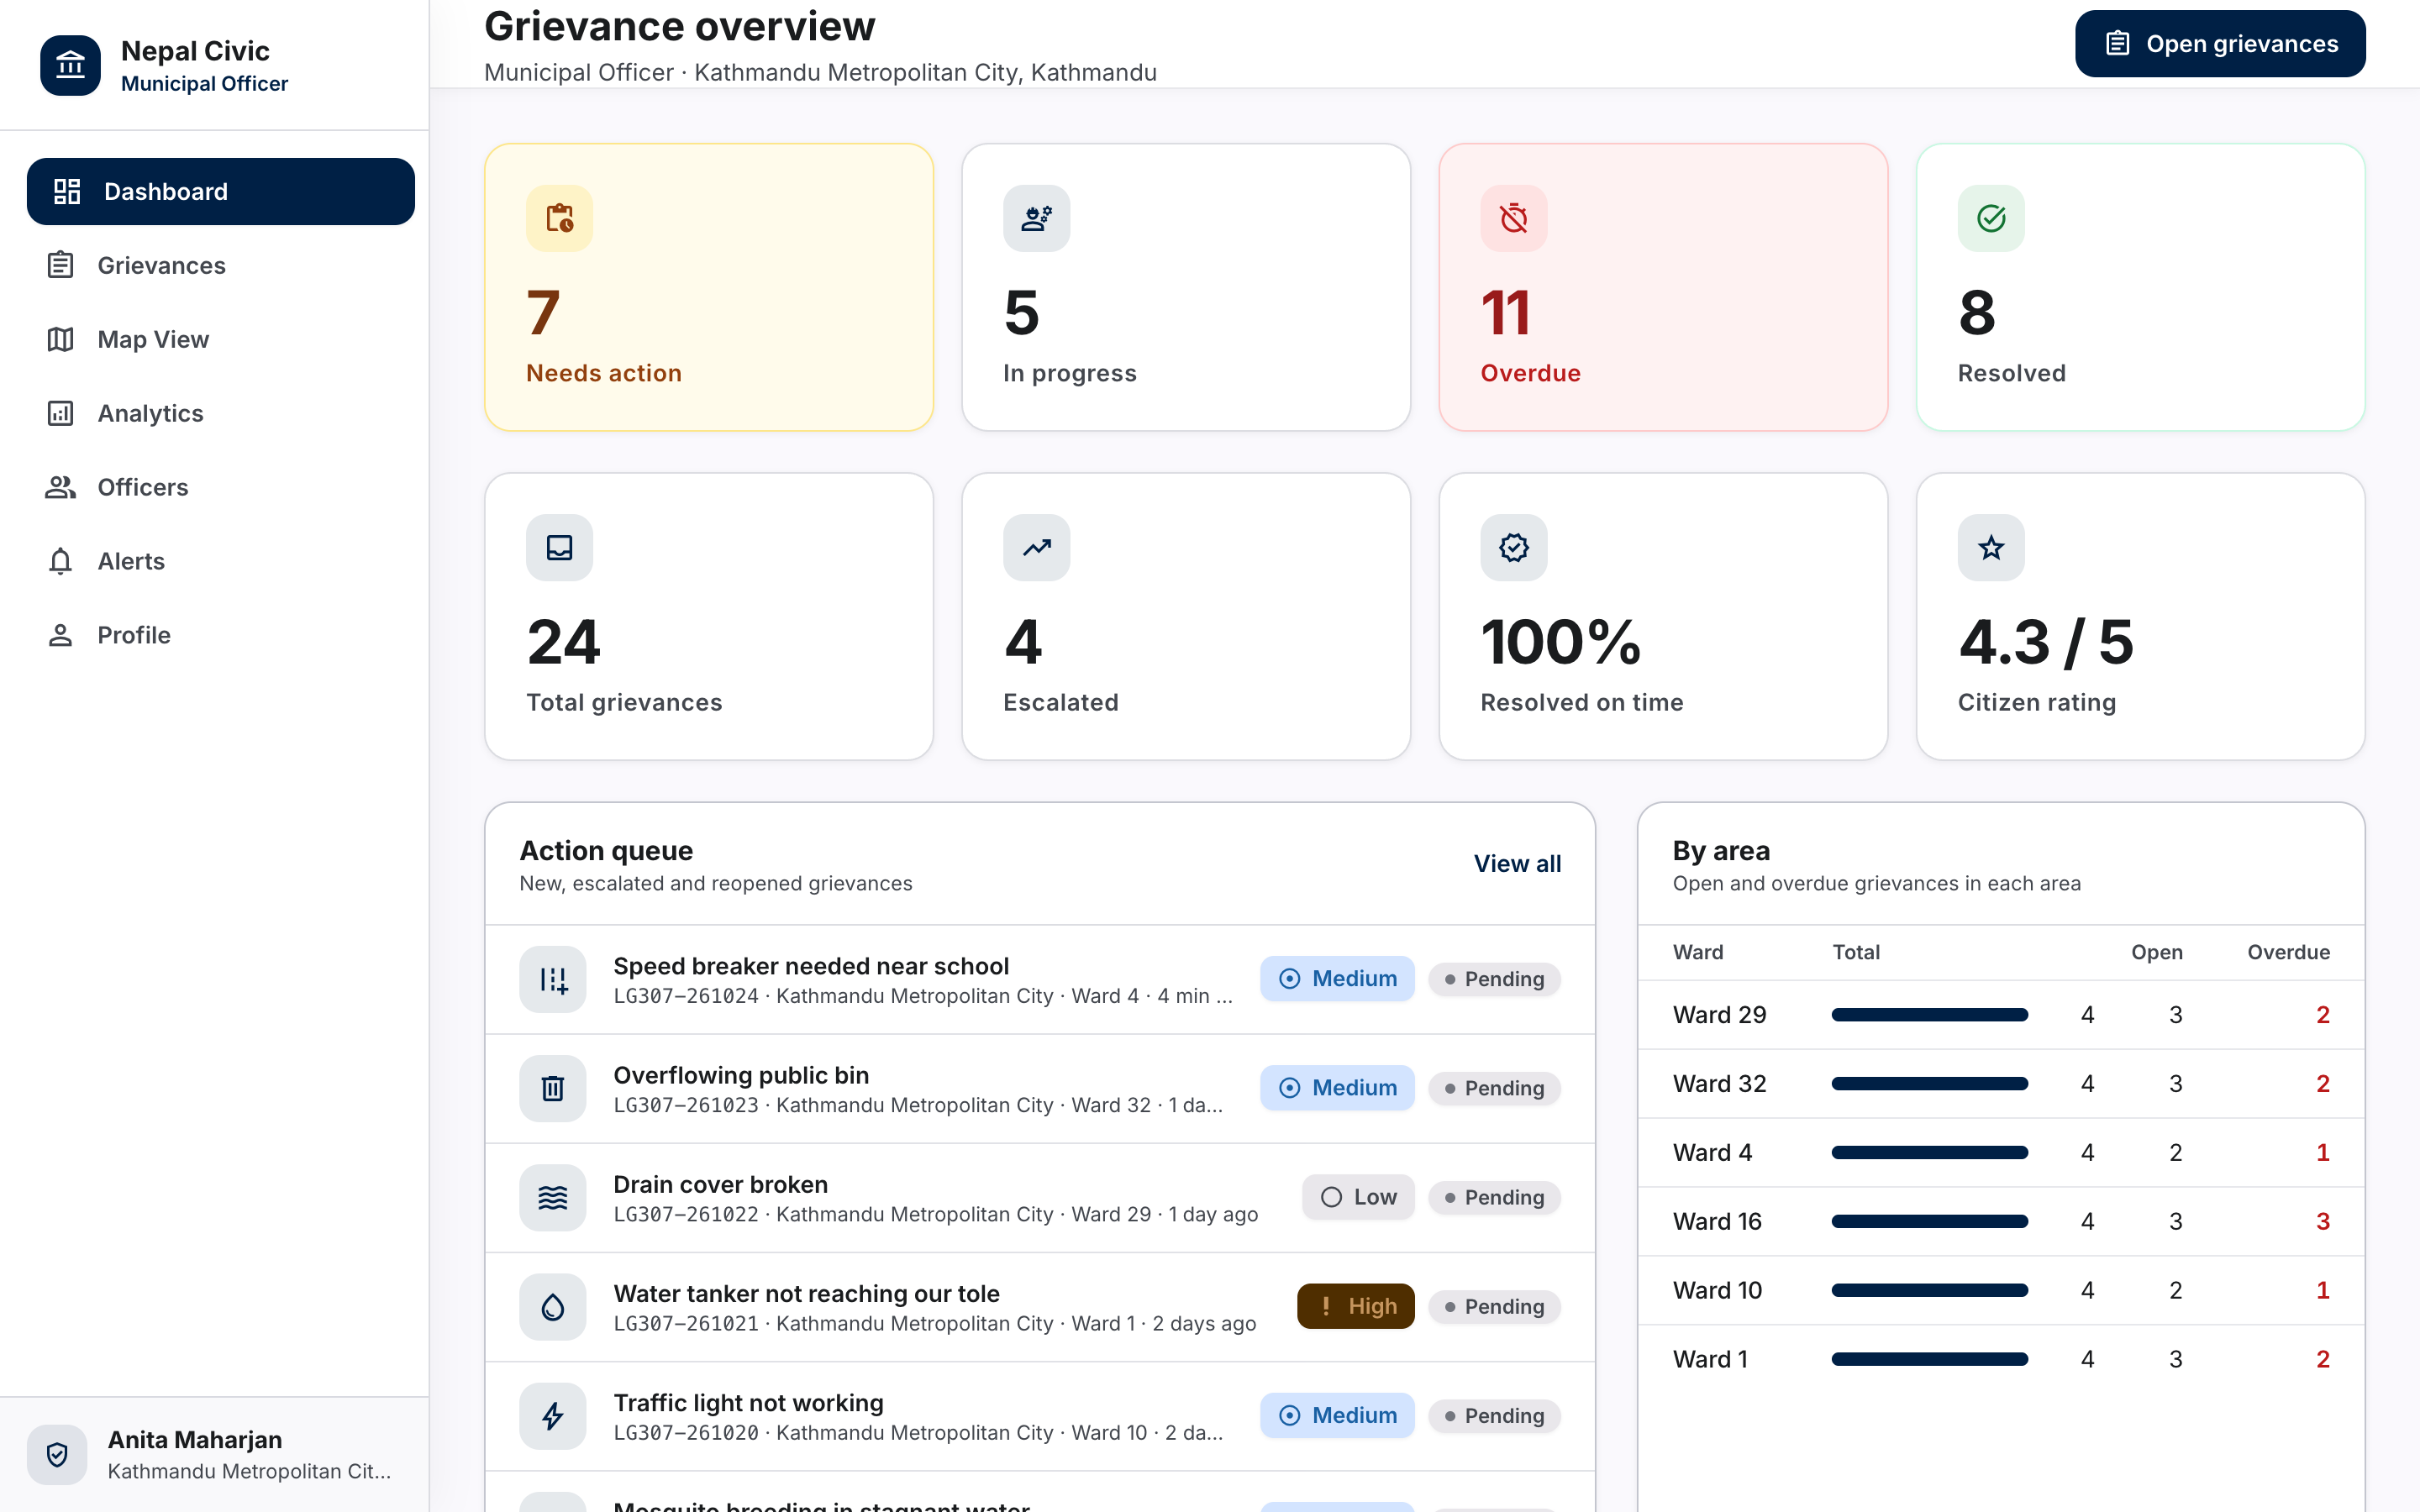Click the Dashboard grid icon in sidebar

click(x=67, y=191)
